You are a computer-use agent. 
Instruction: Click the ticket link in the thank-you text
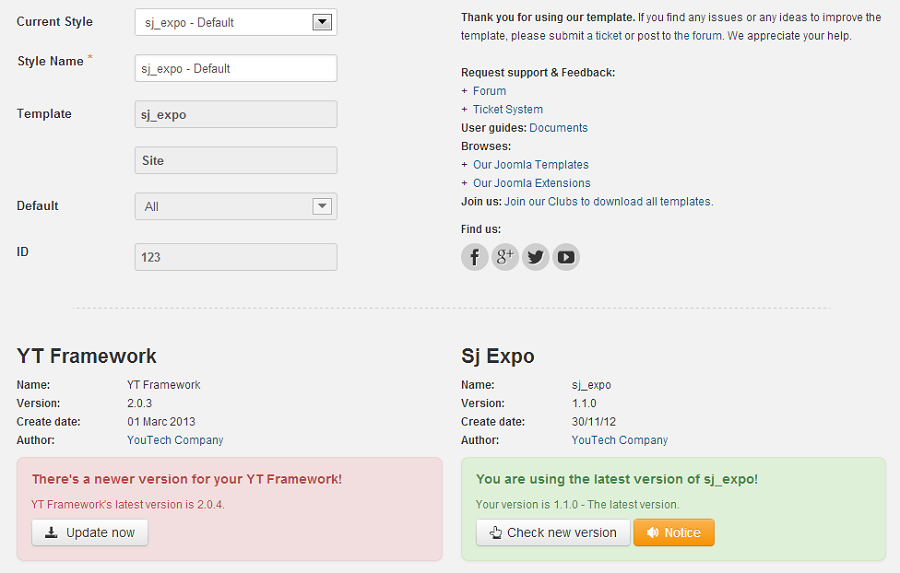608,36
